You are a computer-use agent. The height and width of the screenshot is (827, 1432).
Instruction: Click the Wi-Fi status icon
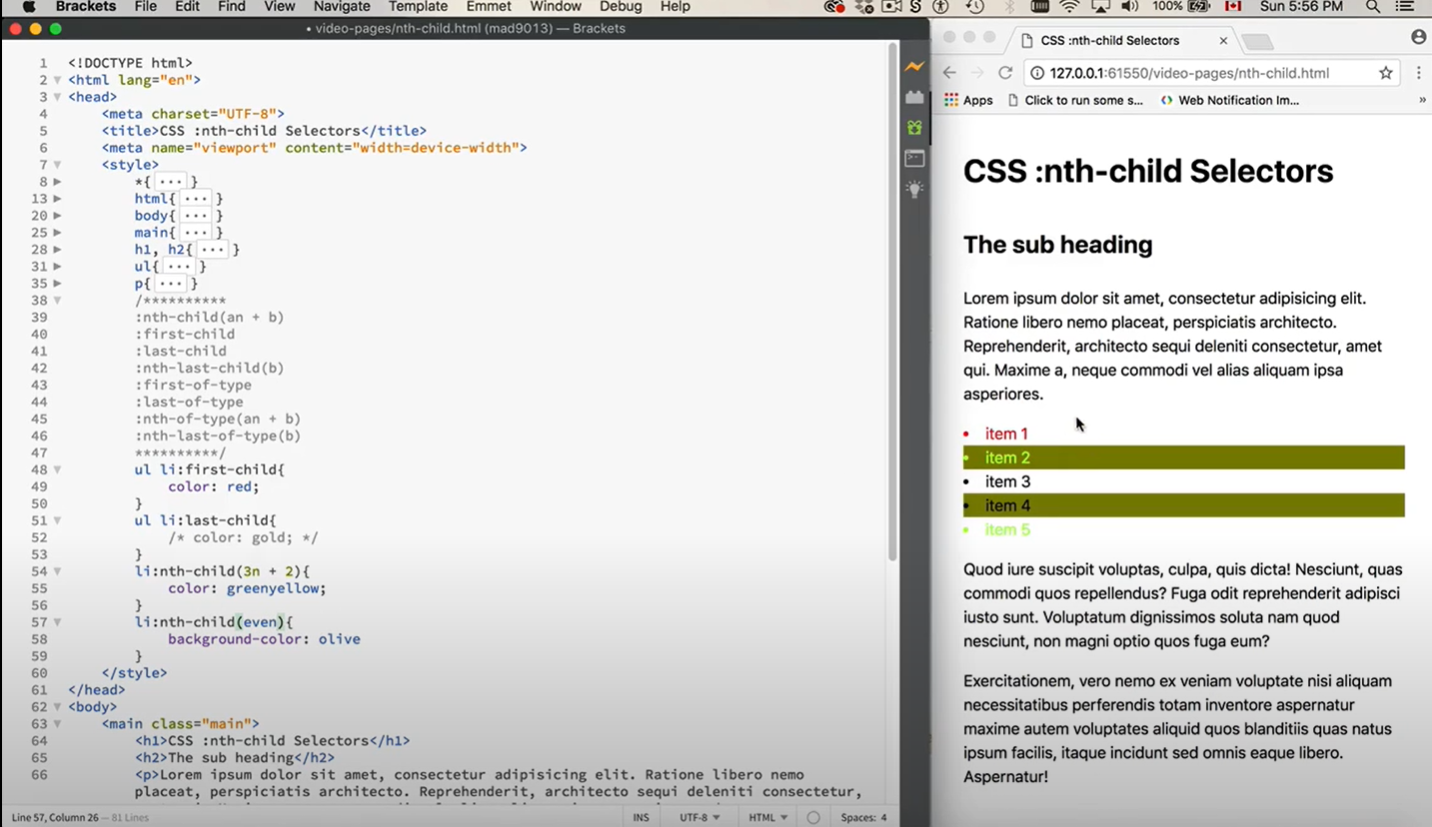(1070, 7)
